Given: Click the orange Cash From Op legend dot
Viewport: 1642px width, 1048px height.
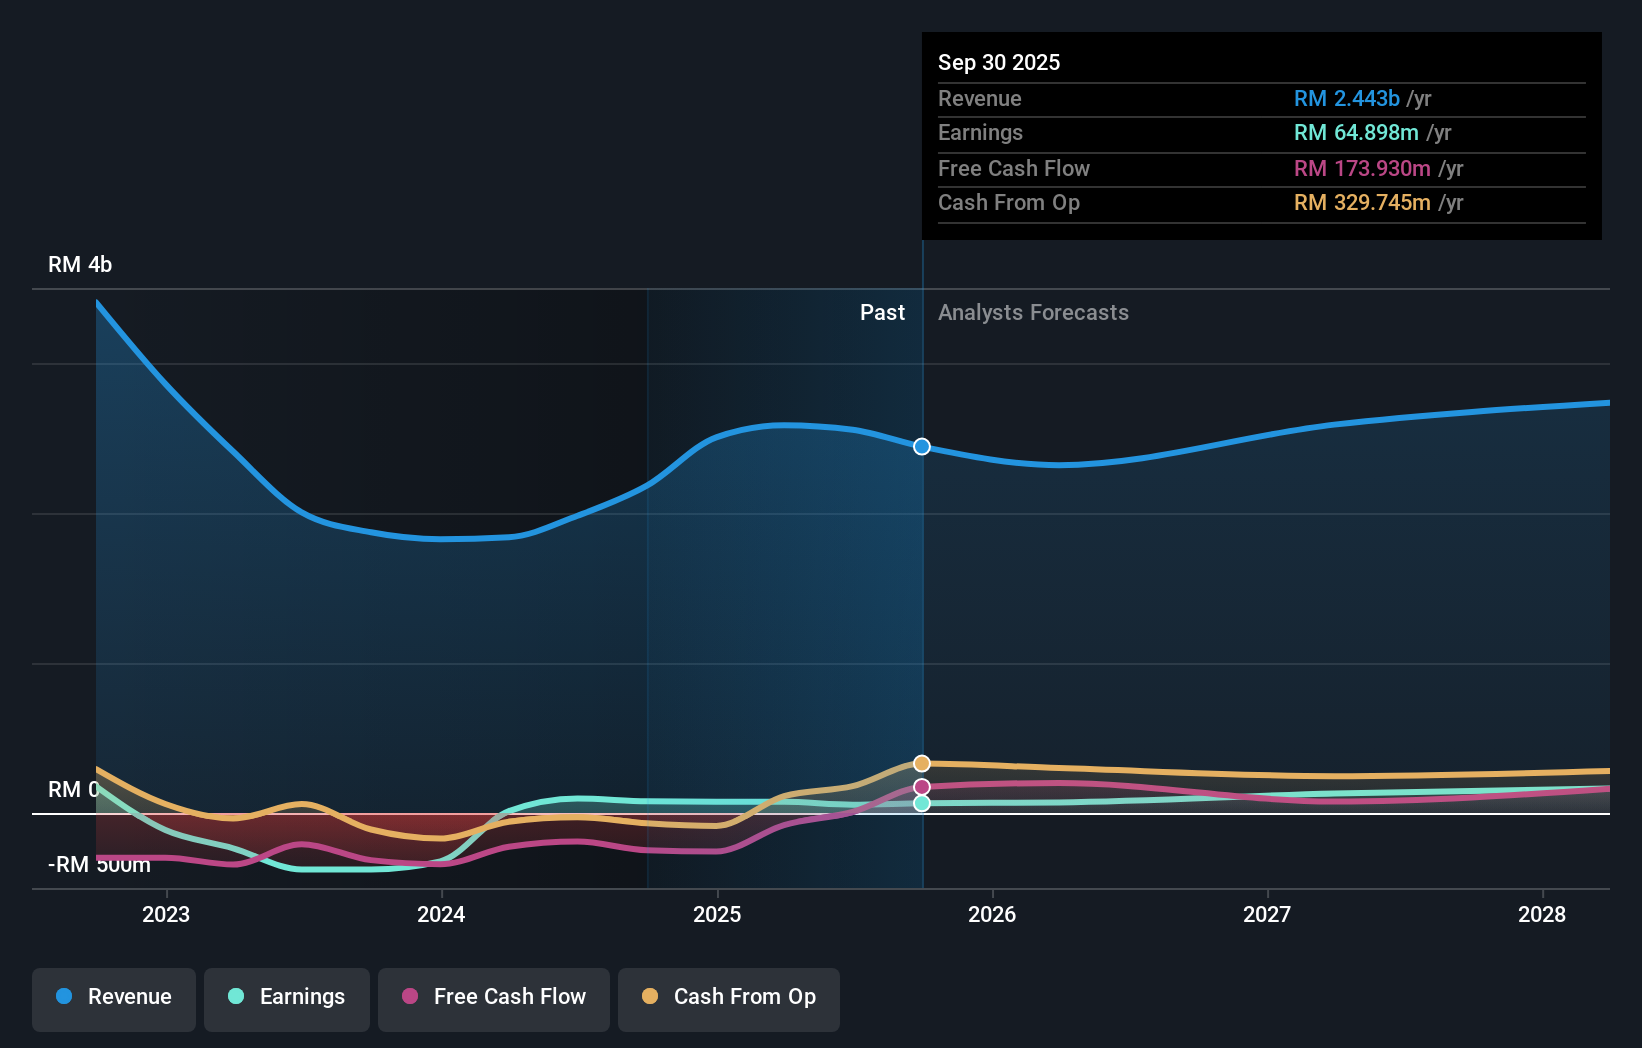Looking at the screenshot, I should coord(651,997).
